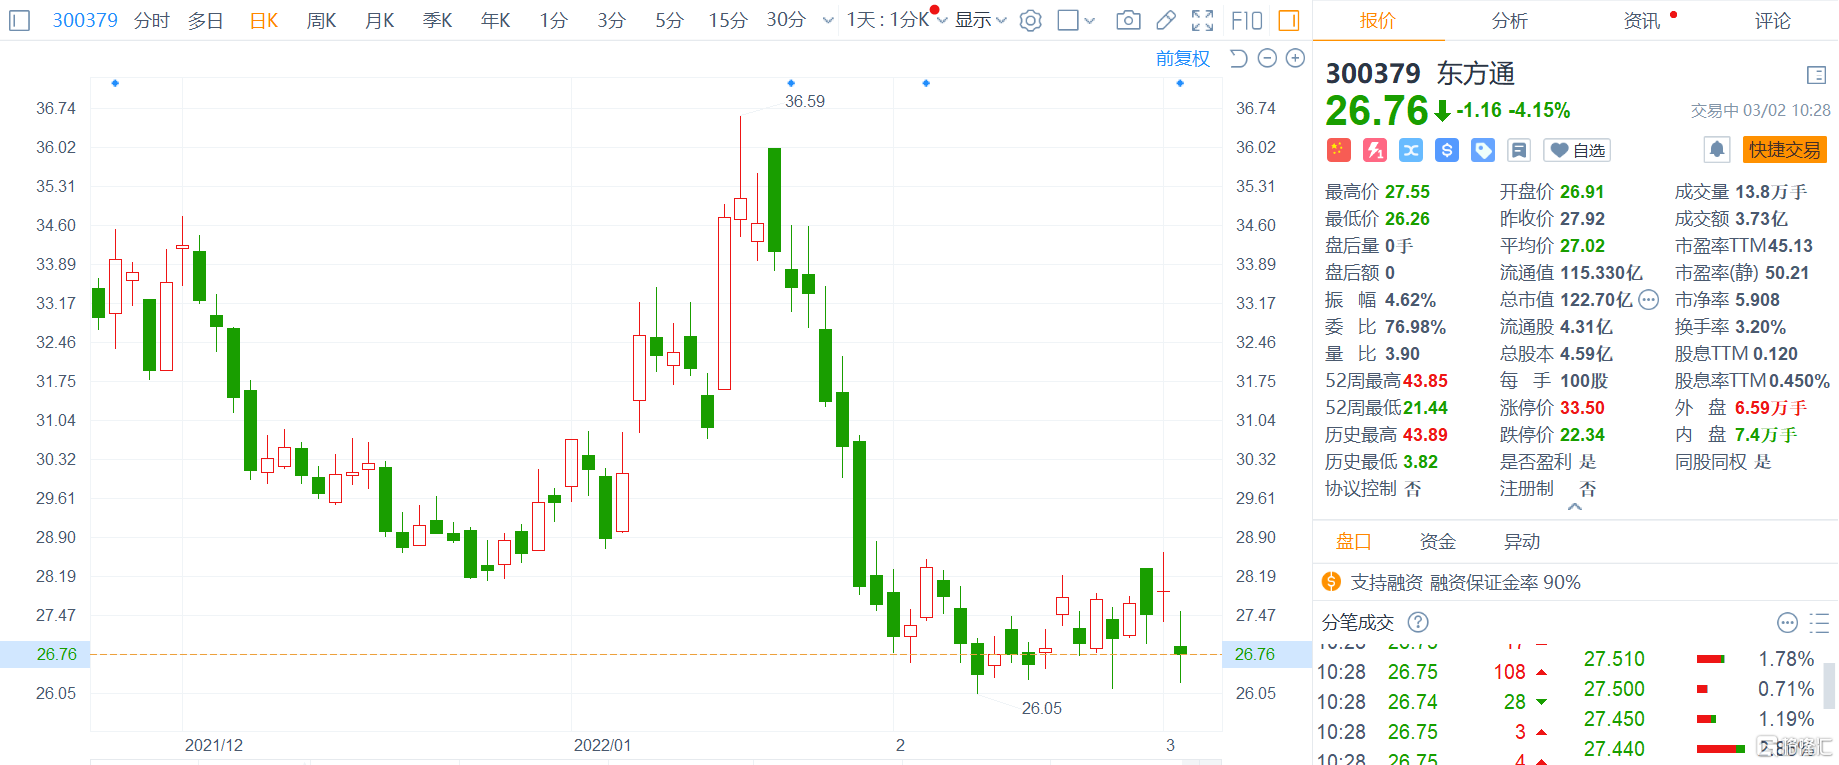Screen dimensions: 1839x765
Task: Toggle the left sidebar panel
Action: pyautogui.click(x=19, y=20)
